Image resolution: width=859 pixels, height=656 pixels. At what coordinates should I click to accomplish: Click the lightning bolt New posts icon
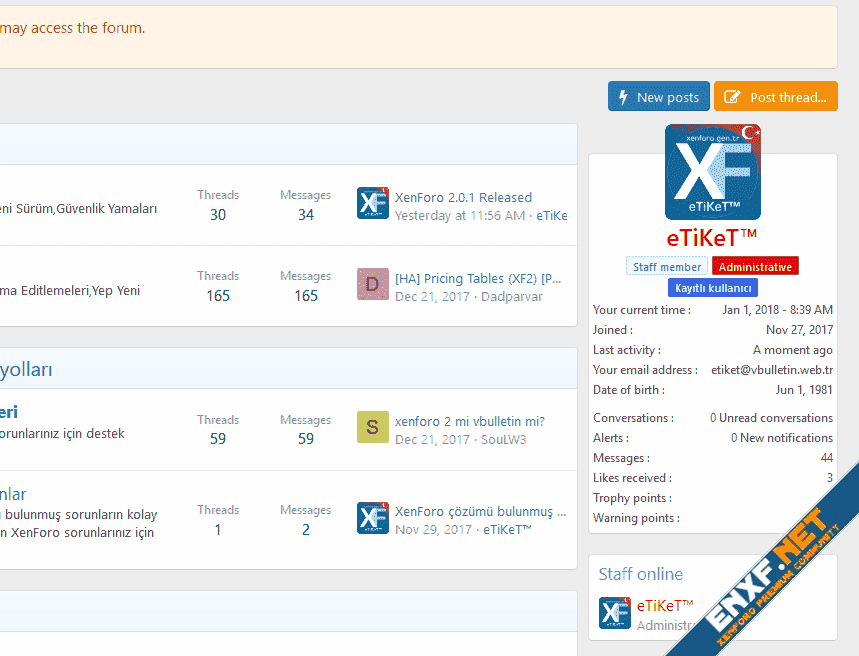click(623, 97)
